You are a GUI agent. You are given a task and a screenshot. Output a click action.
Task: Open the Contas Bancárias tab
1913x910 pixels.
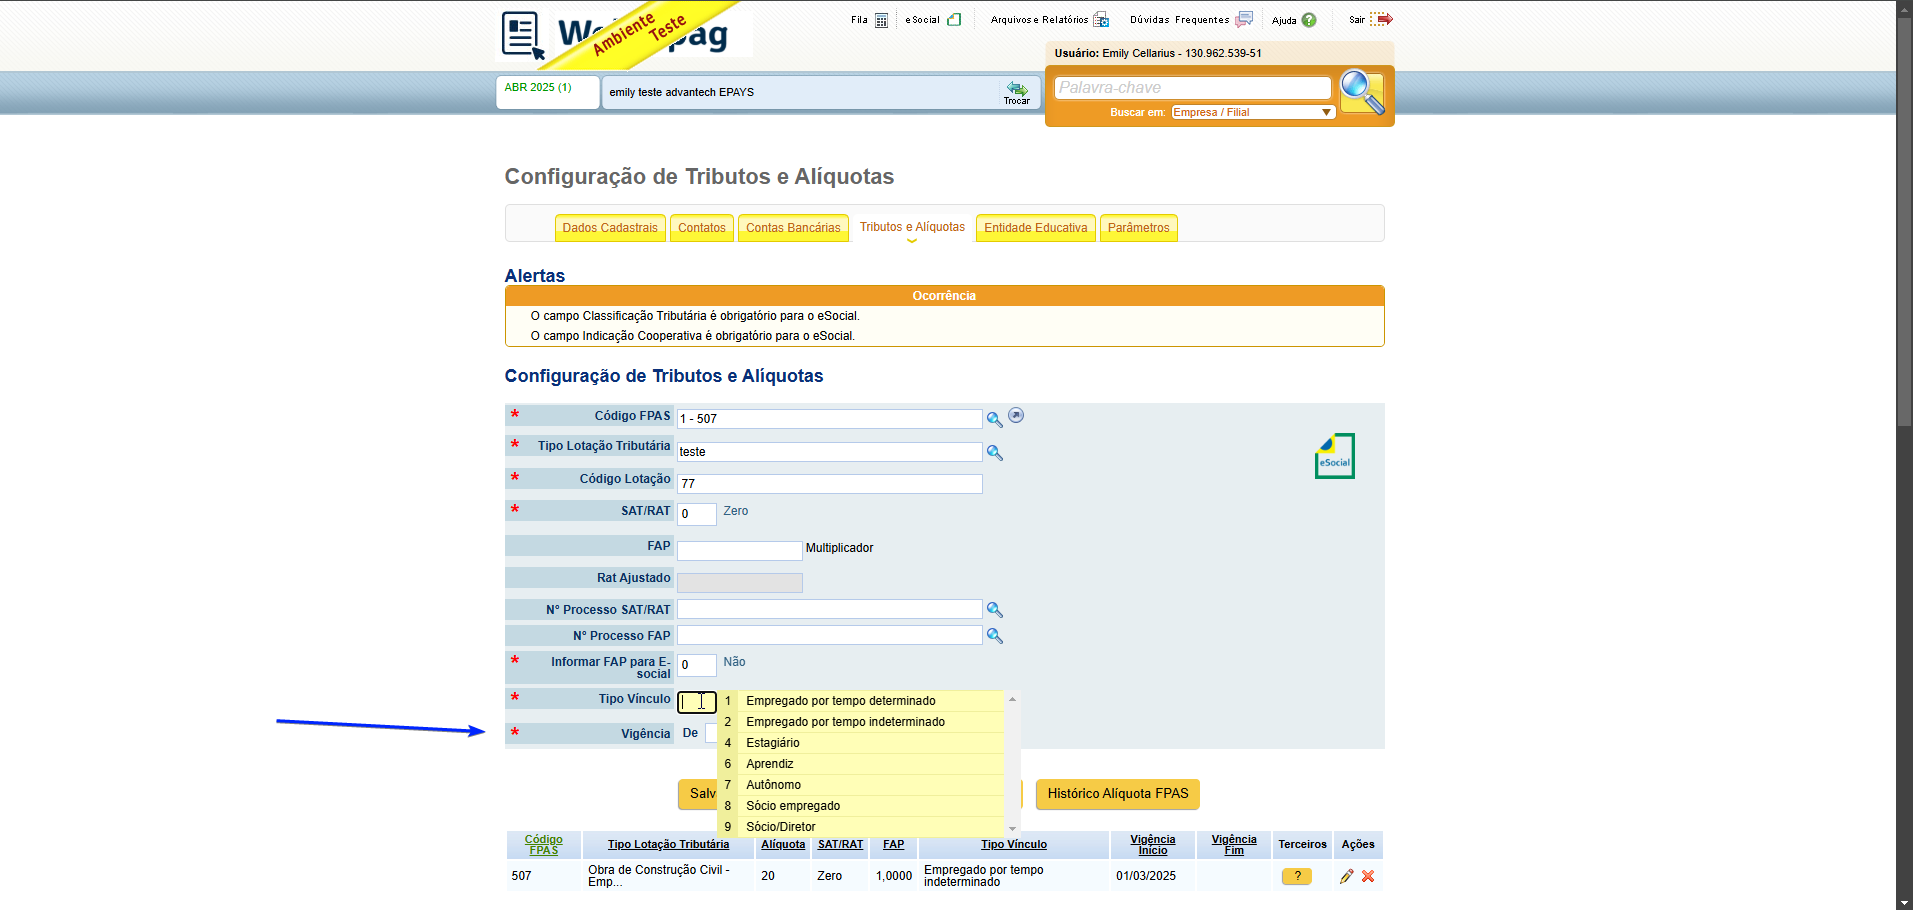click(x=793, y=228)
